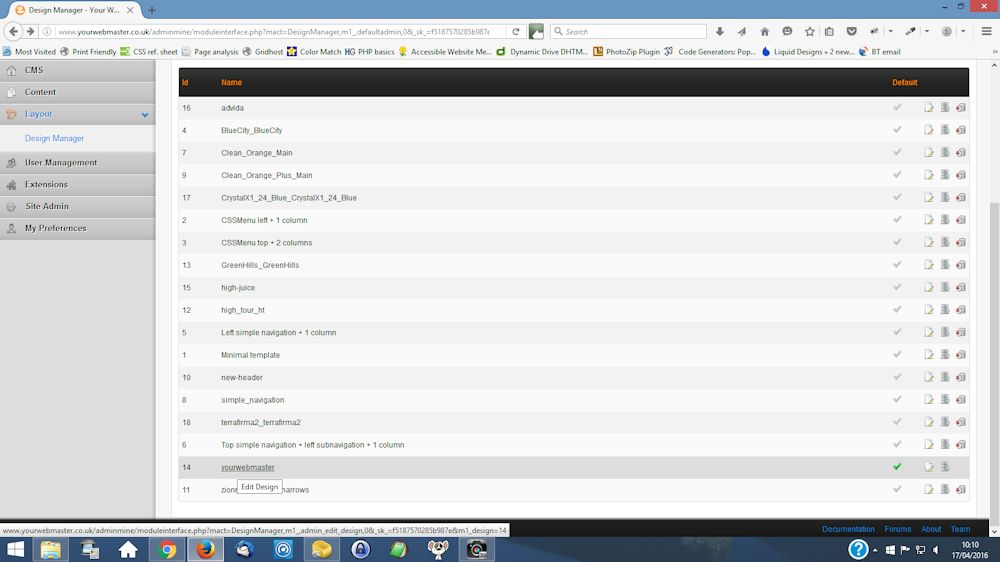Image resolution: width=1000 pixels, height=562 pixels.
Task: Click the export icon for simple_navigation
Action: 945,400
